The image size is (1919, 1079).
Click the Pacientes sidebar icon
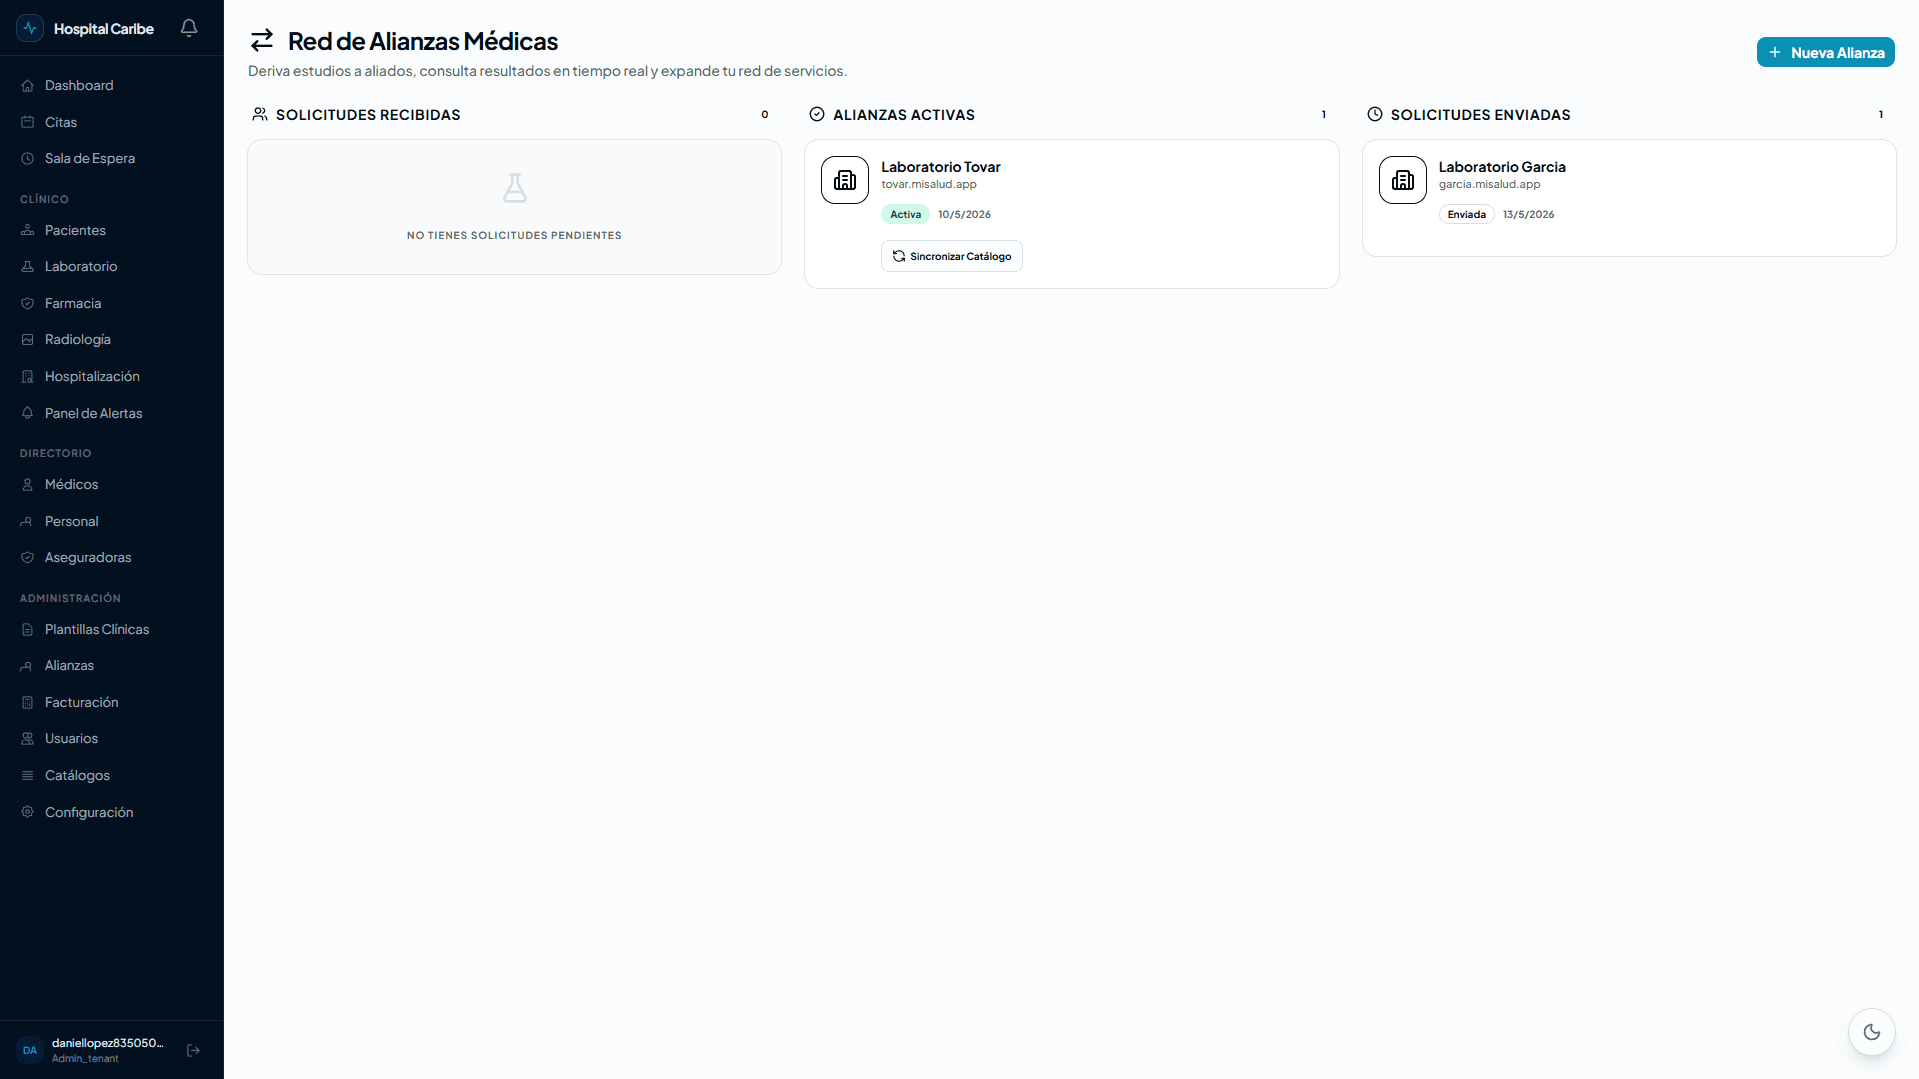pyautogui.click(x=28, y=230)
